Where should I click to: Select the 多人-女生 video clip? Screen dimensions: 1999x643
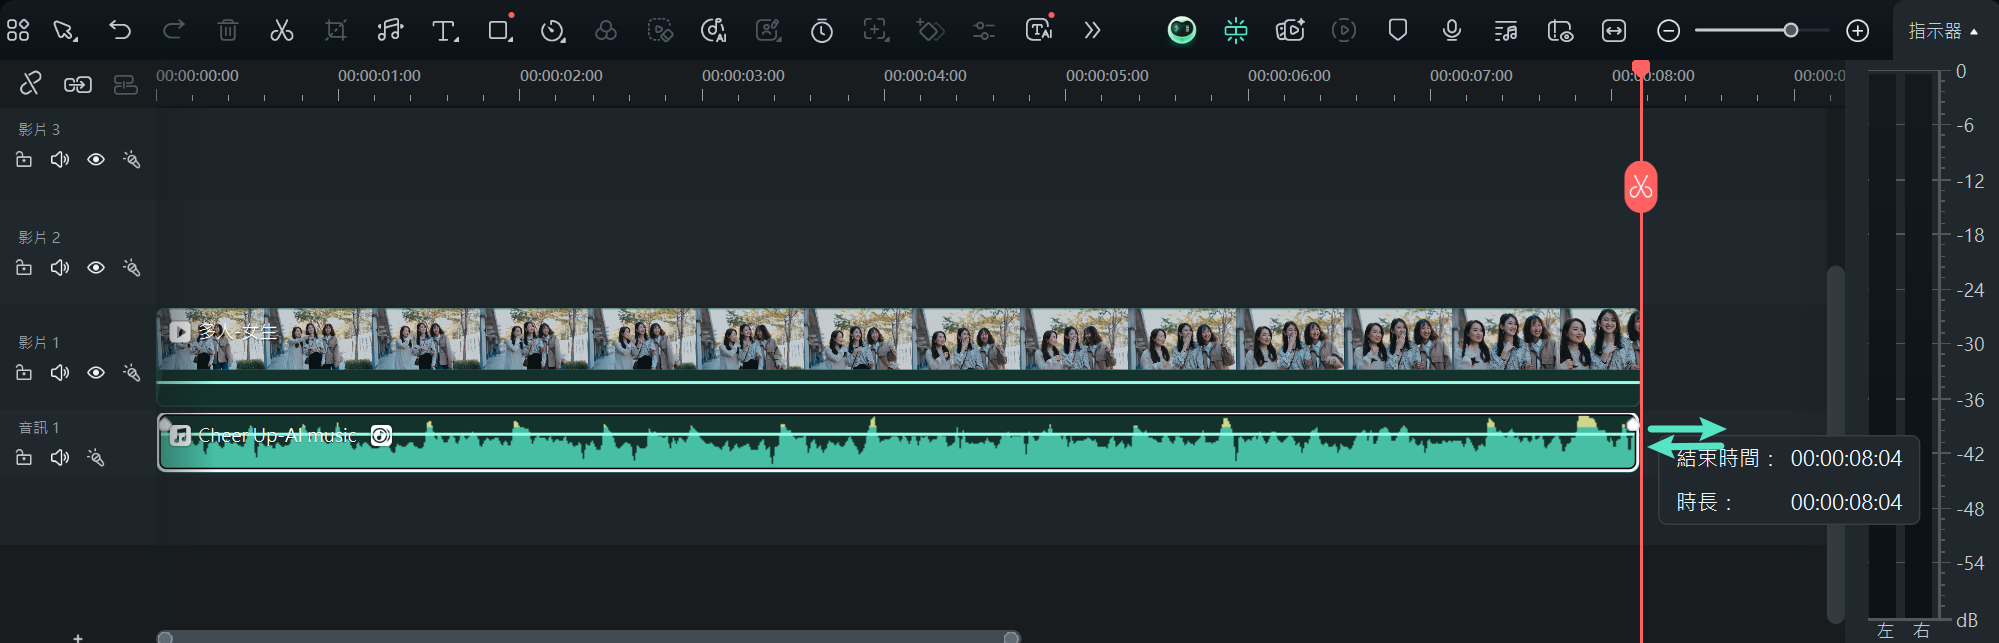pos(898,356)
